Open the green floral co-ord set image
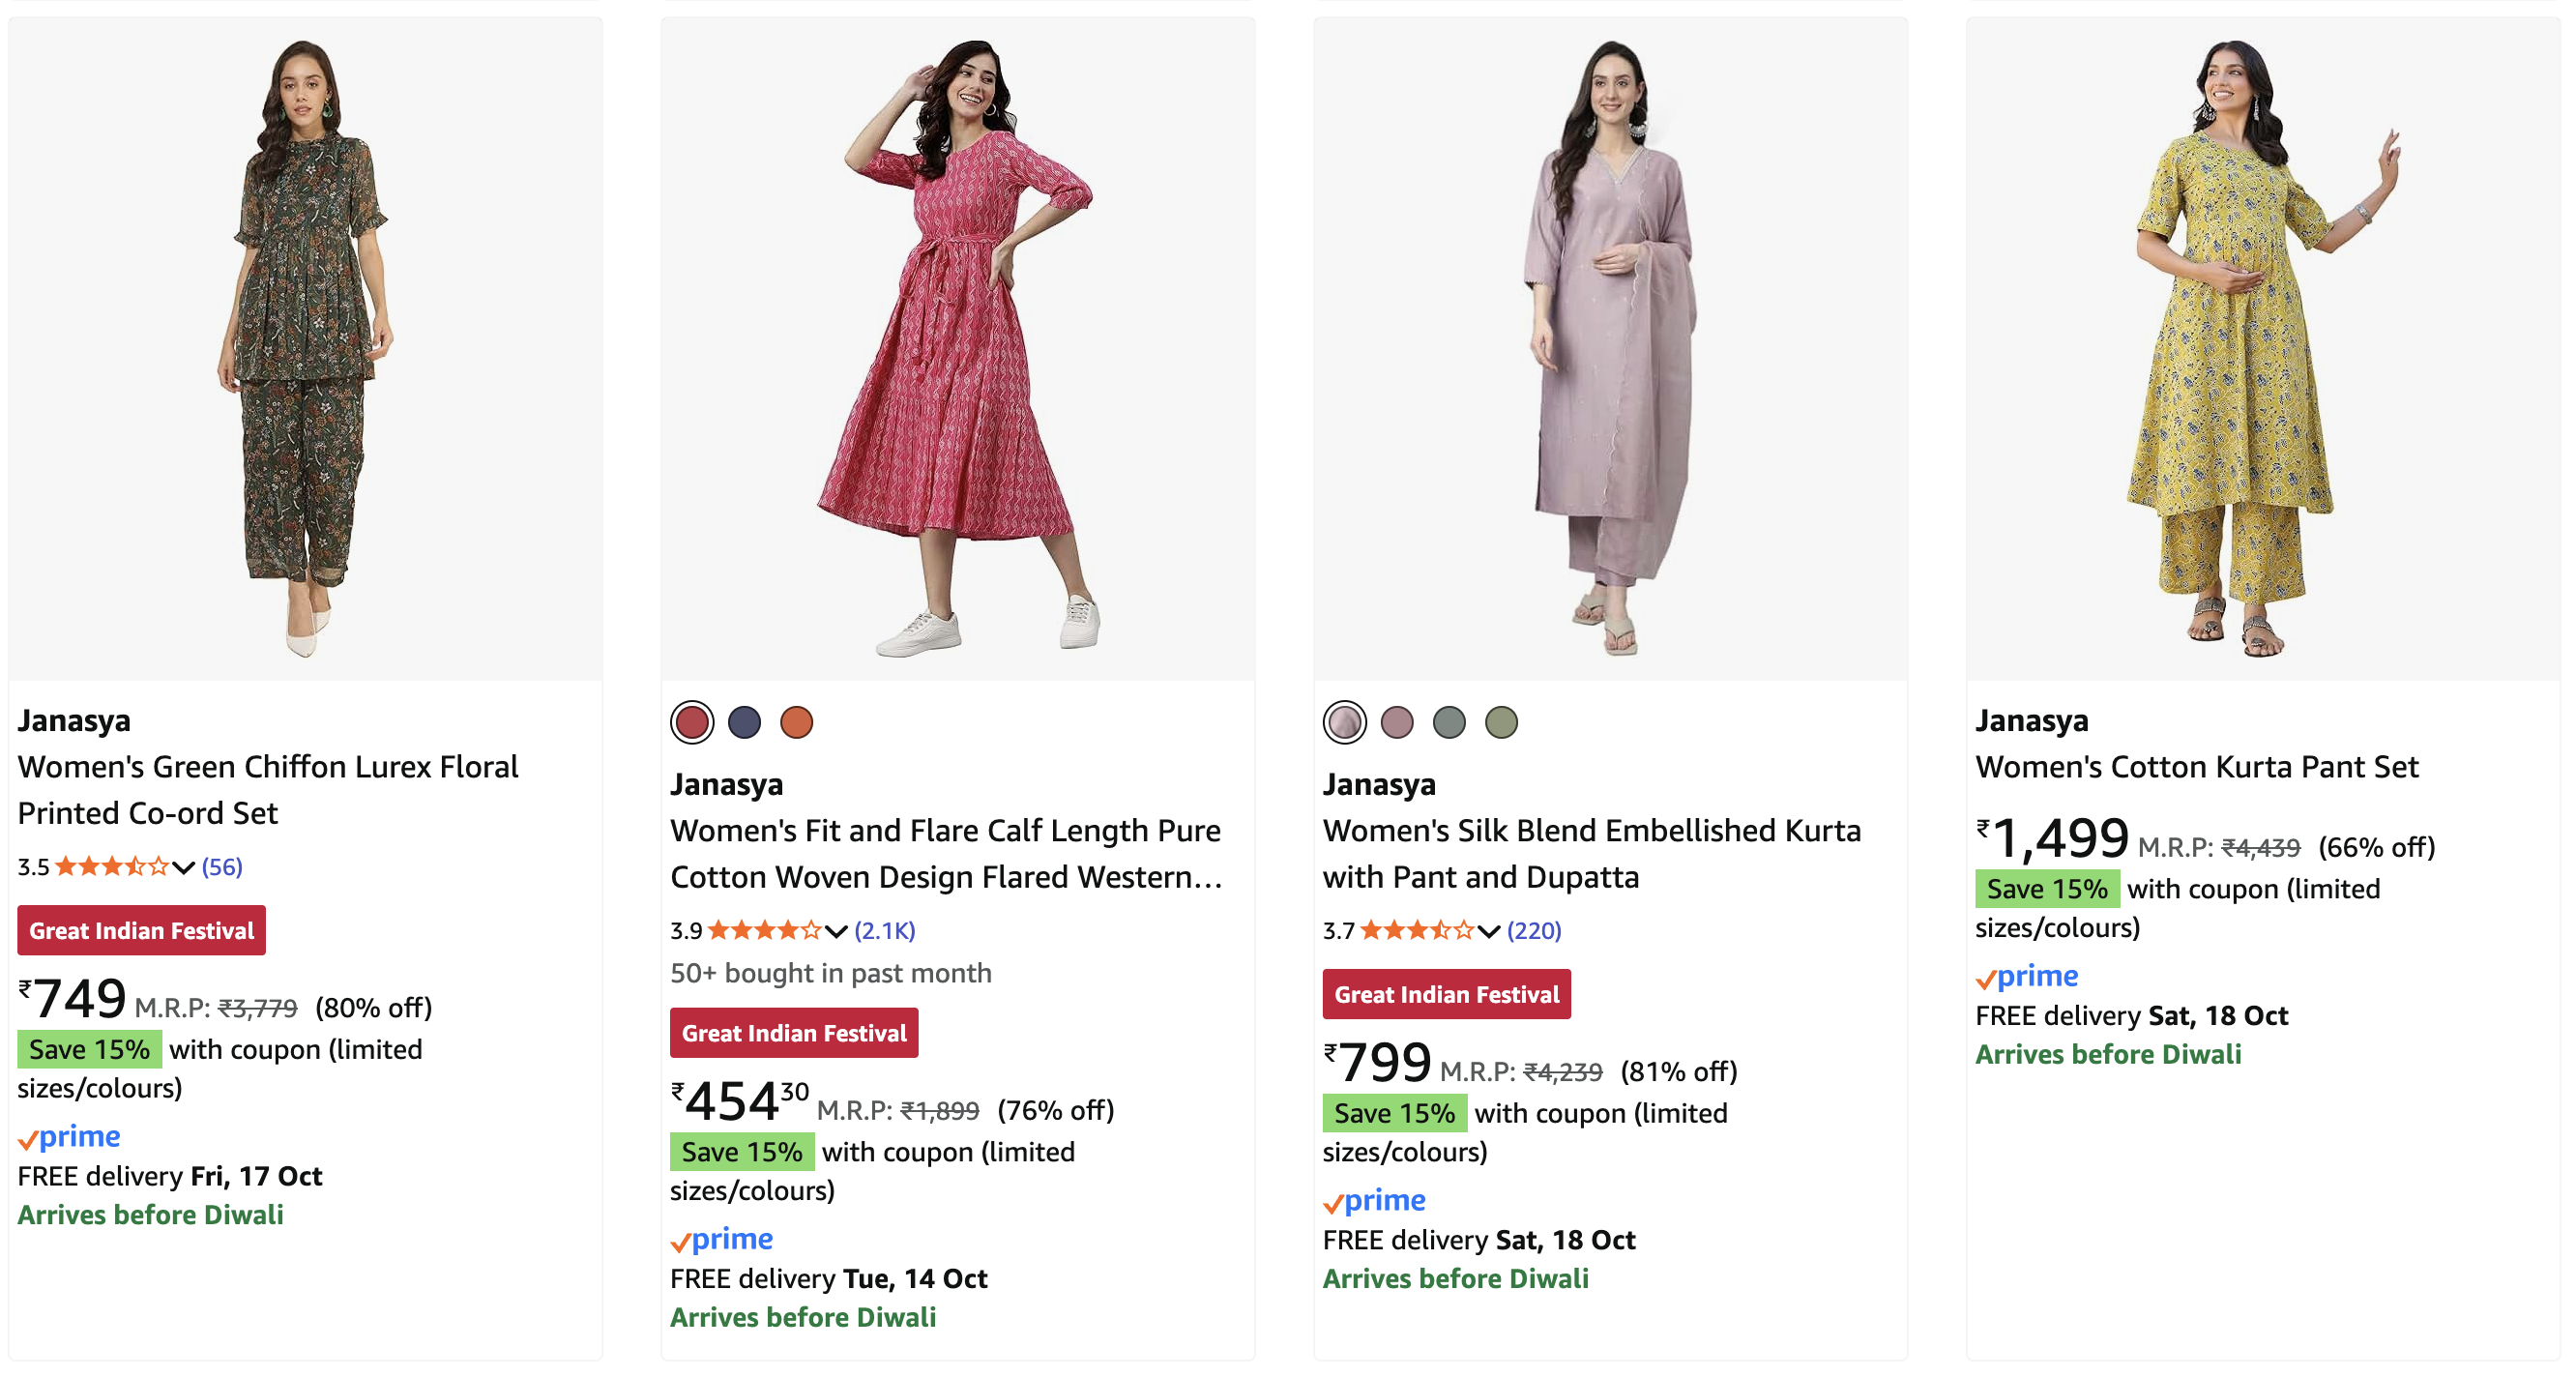 (x=305, y=348)
